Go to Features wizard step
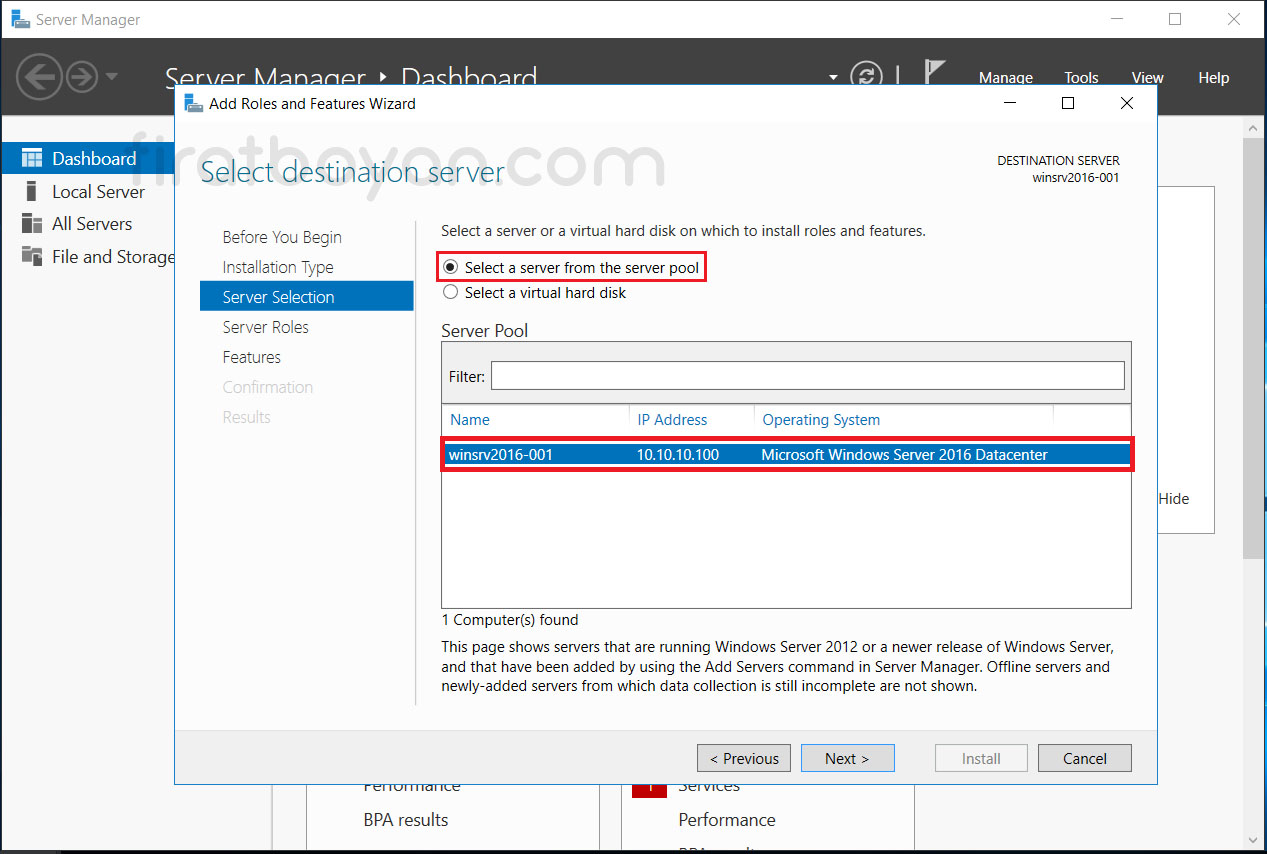Viewport: 1267px width, 854px height. 251,357
